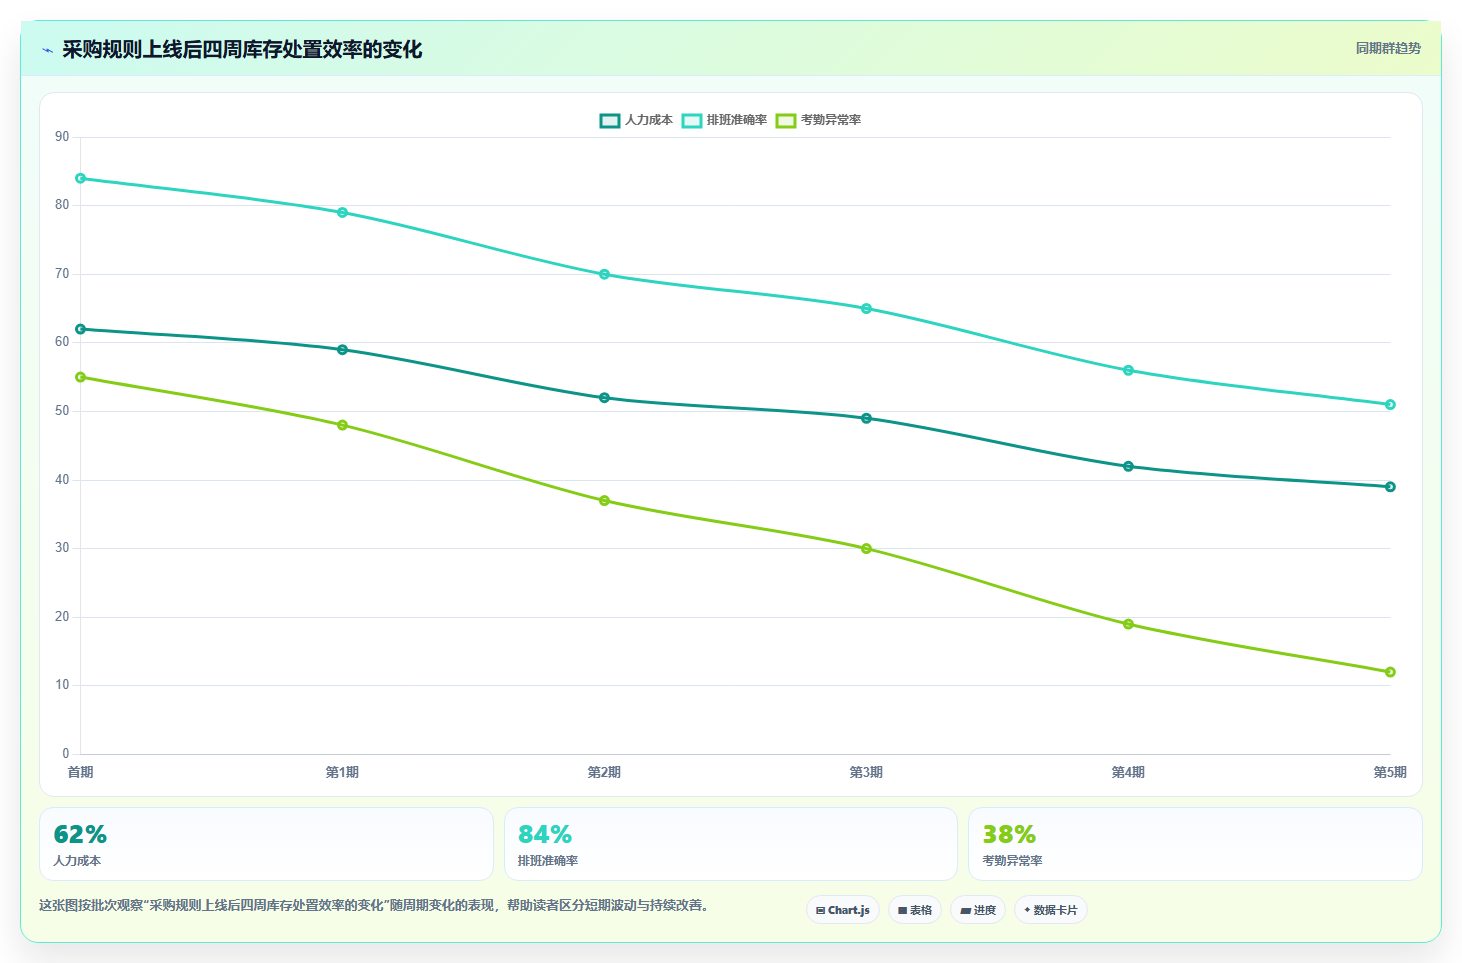Screen dimensions: 1462x963
Task: Click the 人力成本 data point at 第5期
Action: coord(1390,486)
